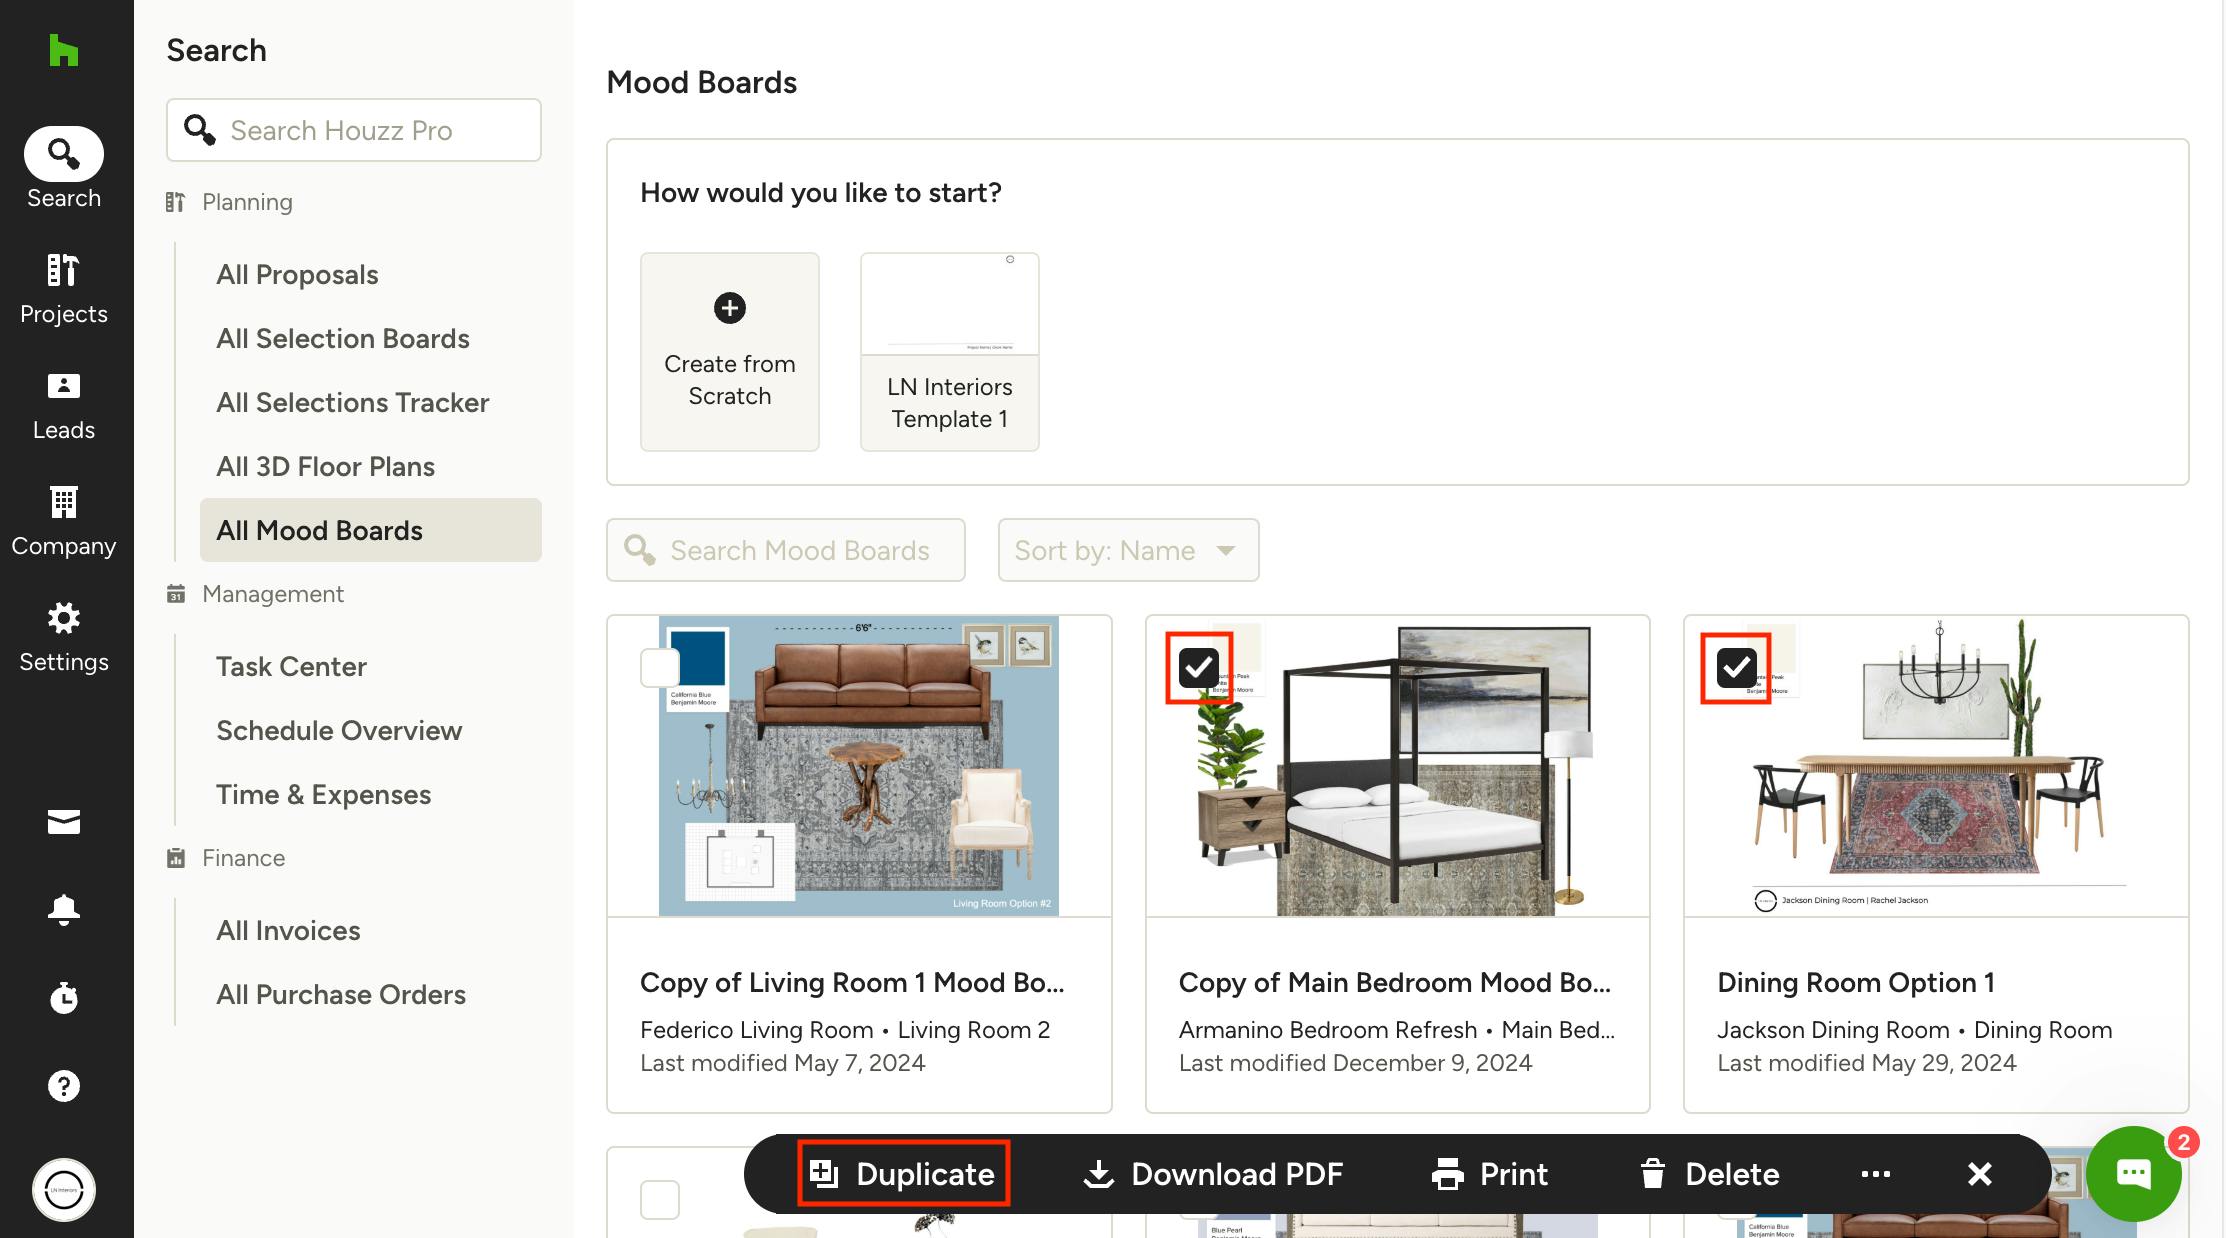Uncheck the Dining Room Option 1 board
Viewport: 2226px width, 1238px height.
[x=1736, y=667]
